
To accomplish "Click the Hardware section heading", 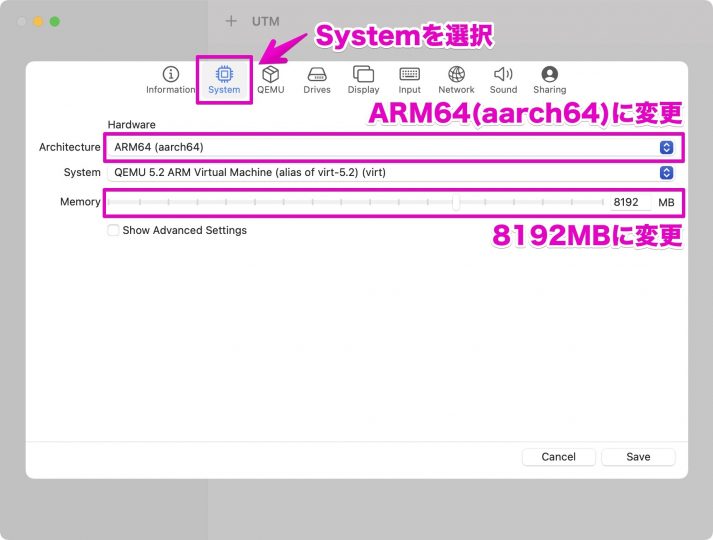I will (x=131, y=125).
